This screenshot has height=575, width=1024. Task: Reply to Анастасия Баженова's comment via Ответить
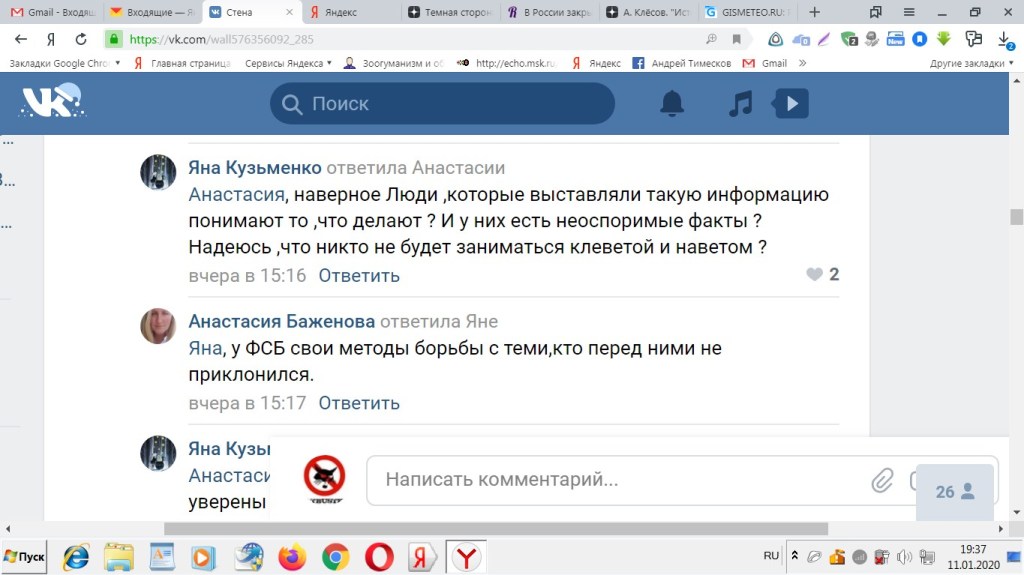click(x=359, y=403)
